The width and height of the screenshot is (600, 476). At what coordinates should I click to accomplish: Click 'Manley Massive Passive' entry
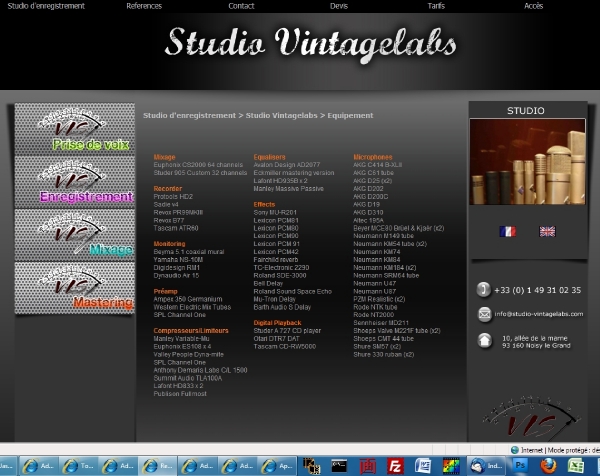tap(289, 189)
